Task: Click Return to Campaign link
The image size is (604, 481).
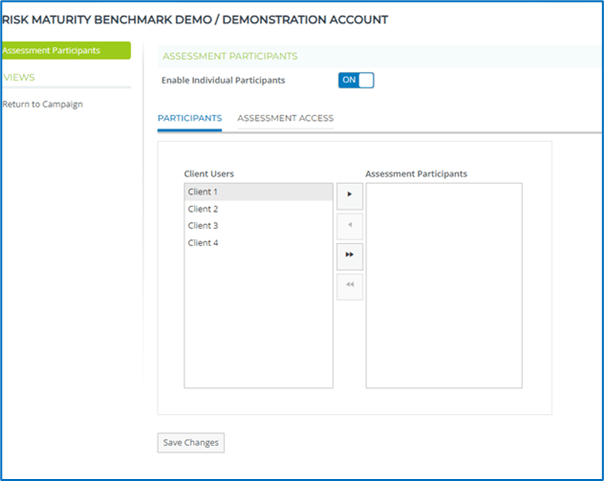Action: (x=42, y=104)
